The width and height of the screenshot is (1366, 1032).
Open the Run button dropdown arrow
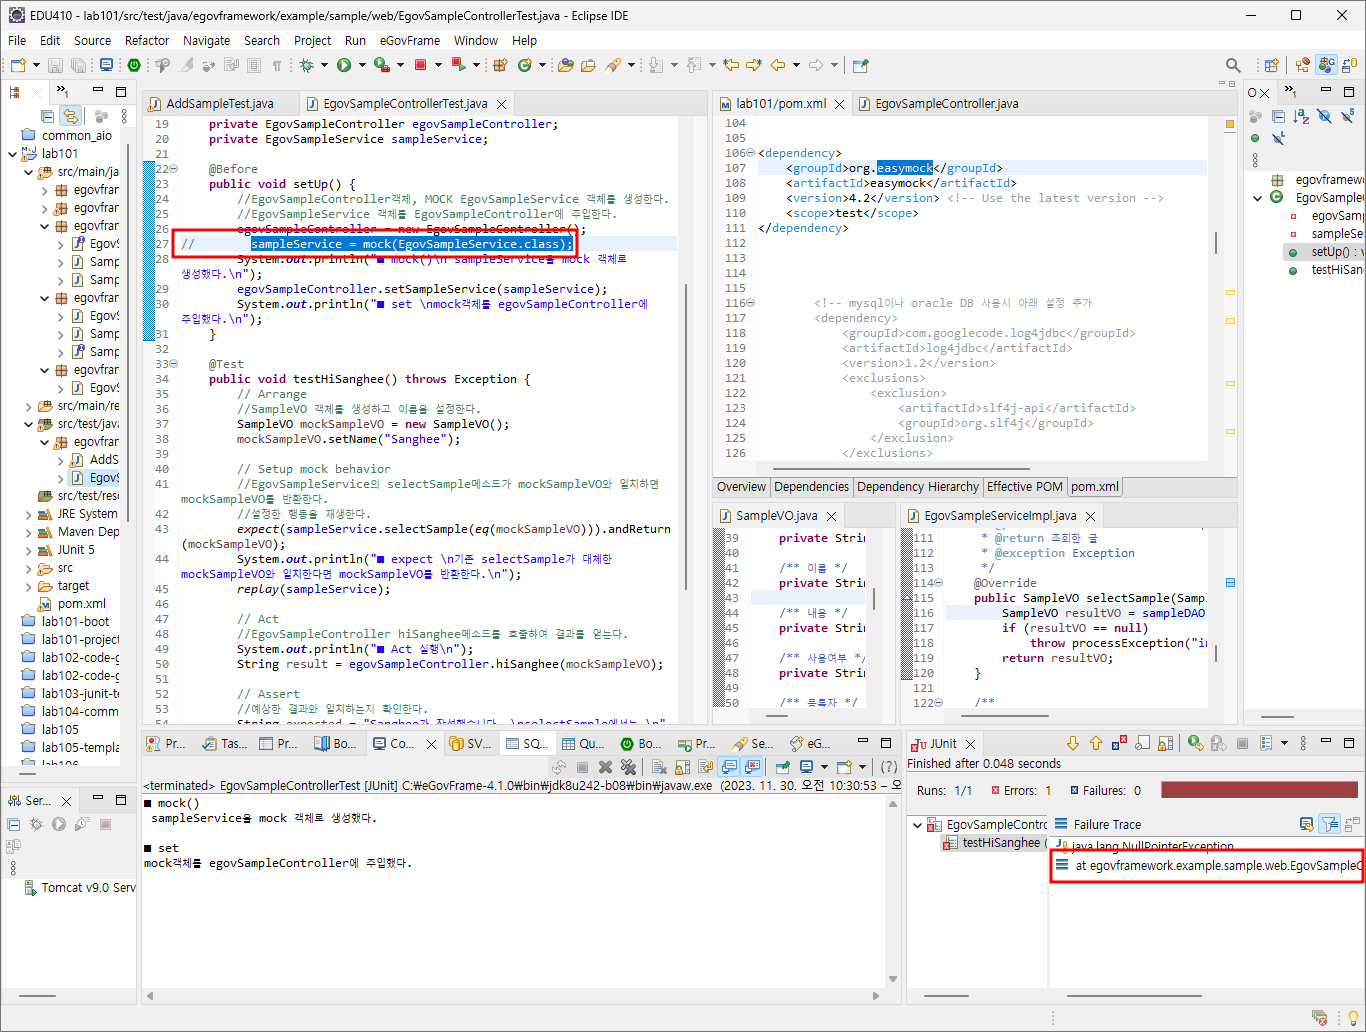click(x=361, y=65)
